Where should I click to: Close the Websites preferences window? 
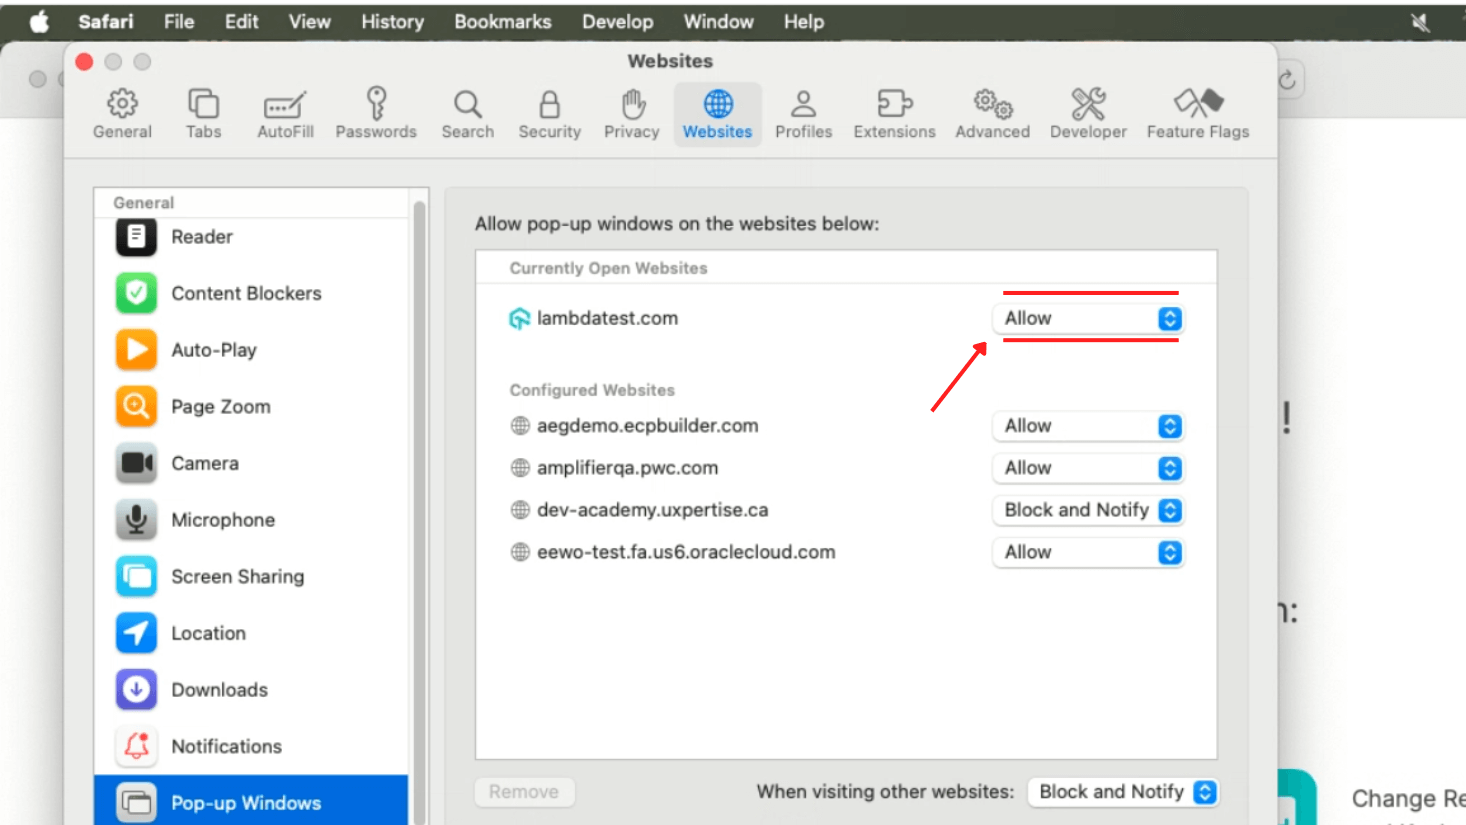(85, 62)
